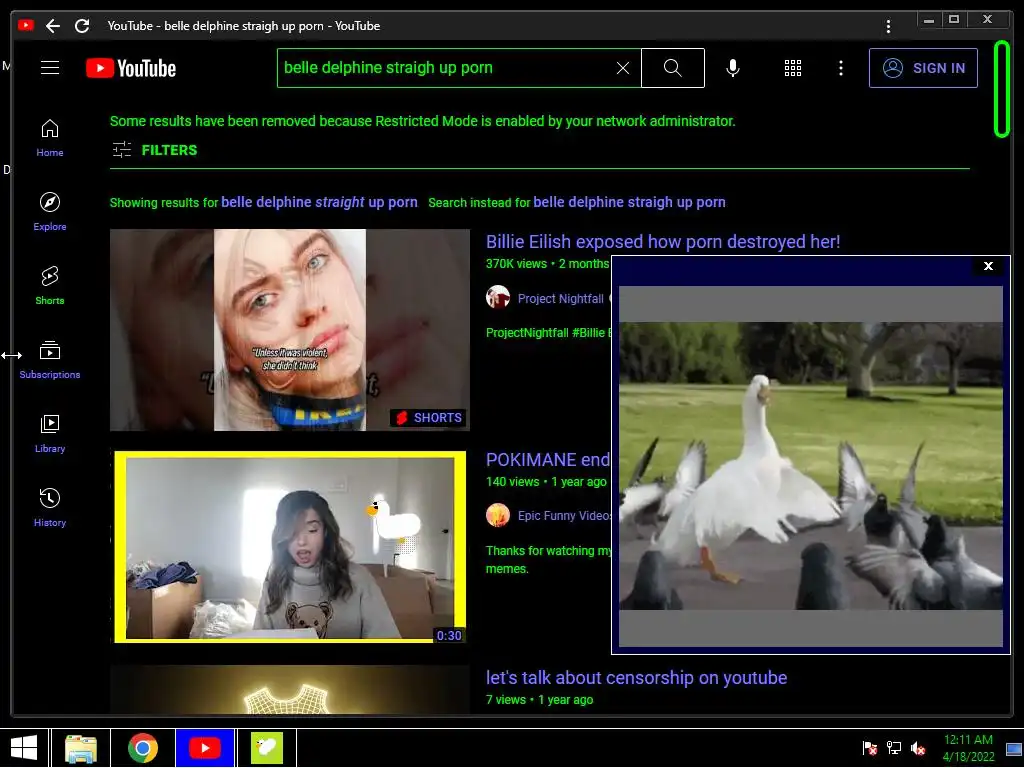Go back using the window's back arrow
The height and width of the screenshot is (768, 1024).
(53, 26)
